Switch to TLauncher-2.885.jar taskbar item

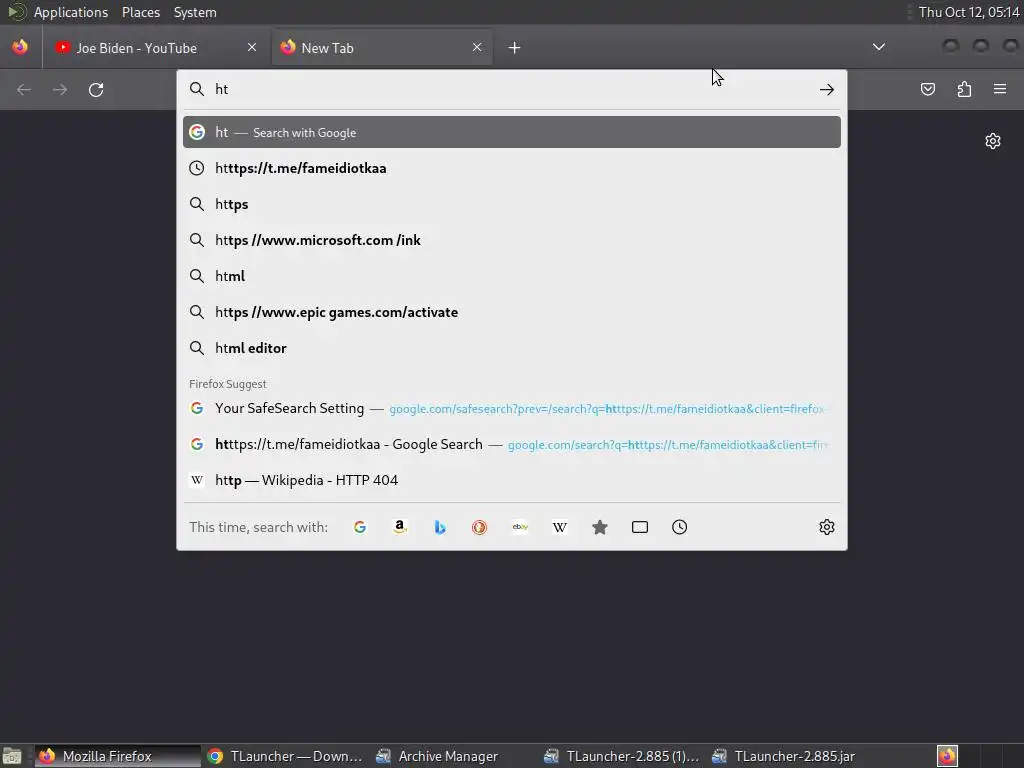pos(790,756)
